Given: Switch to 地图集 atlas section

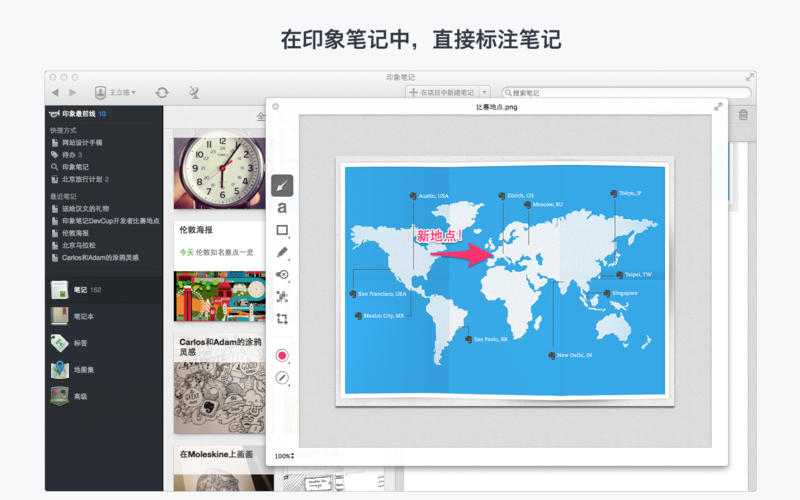Looking at the screenshot, I should pyautogui.click(x=82, y=370).
